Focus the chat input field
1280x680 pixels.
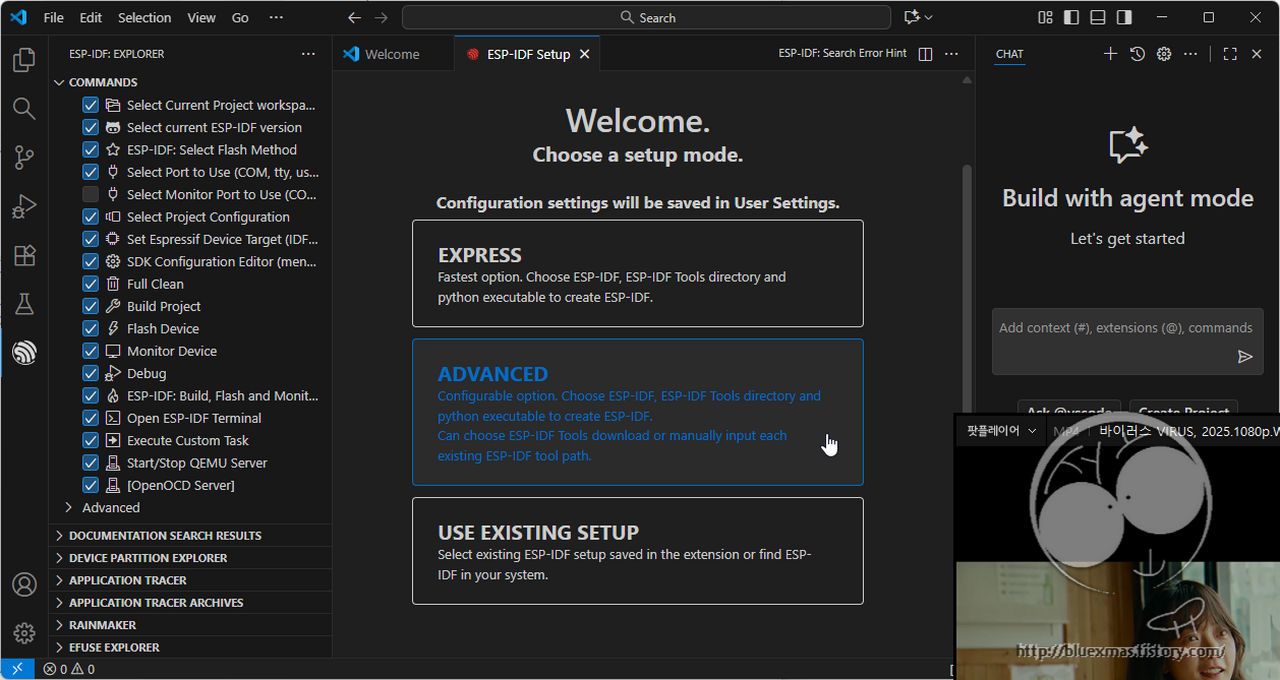[1127, 328]
